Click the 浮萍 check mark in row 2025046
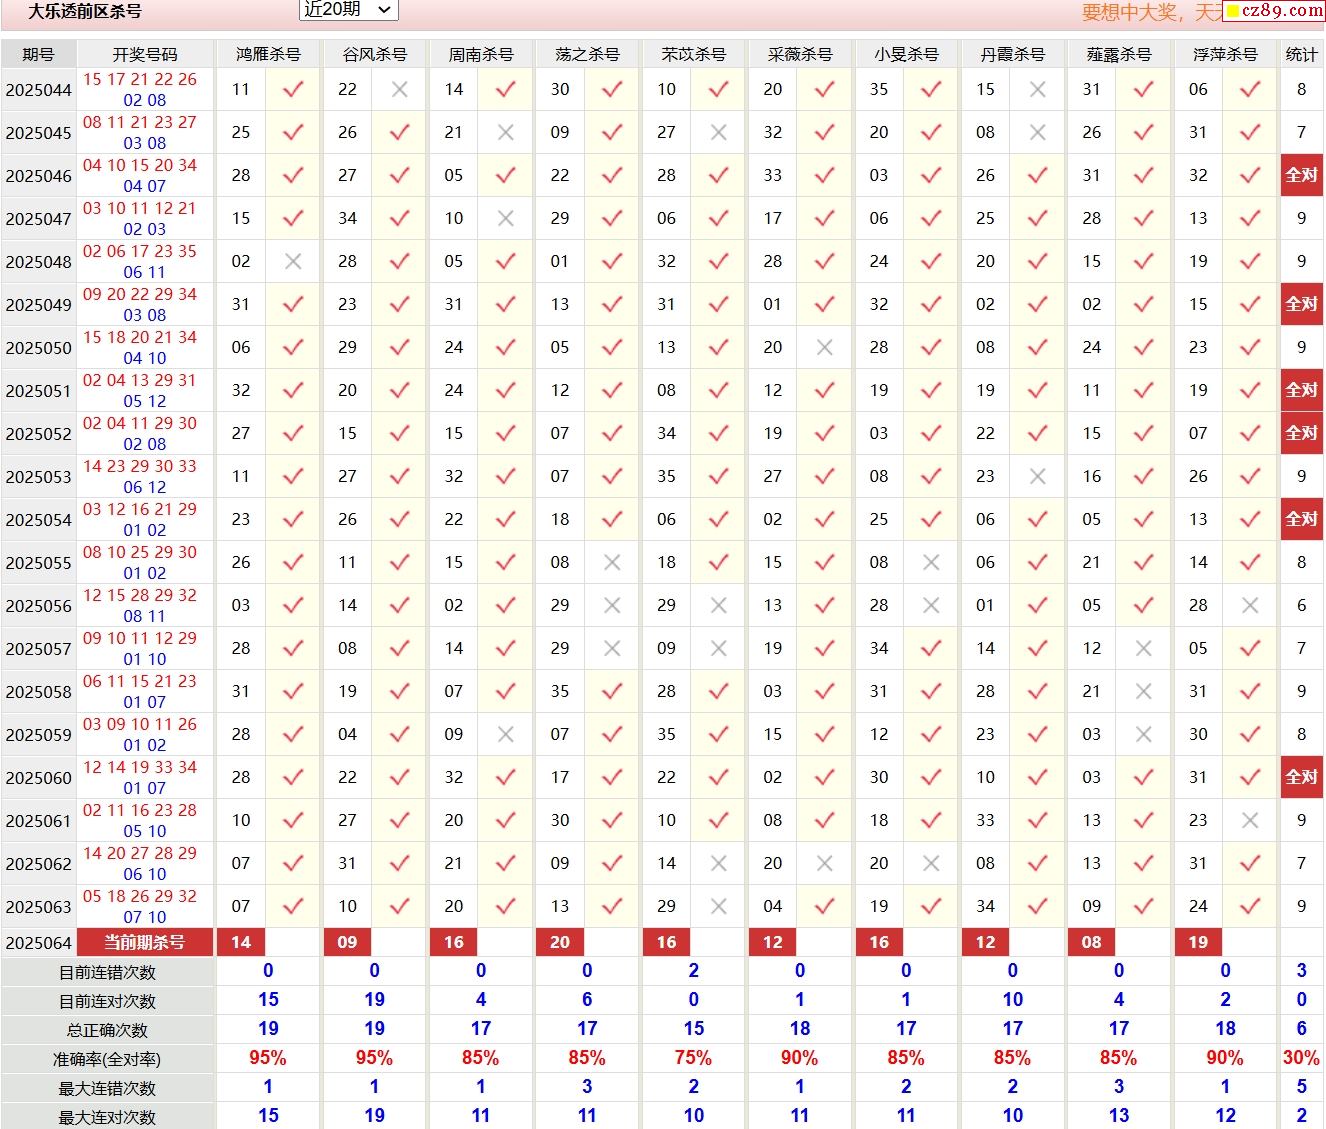Viewport: 1326px width, 1129px height. (x=1250, y=175)
